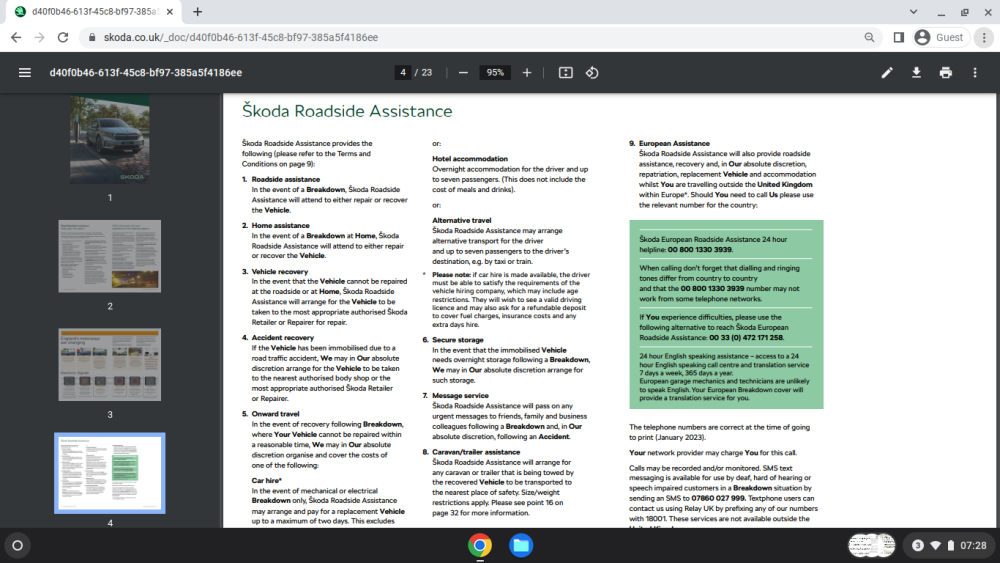1000x563 pixels.
Task: Go back to previous page in browser
Action: pyautogui.click(x=16, y=38)
